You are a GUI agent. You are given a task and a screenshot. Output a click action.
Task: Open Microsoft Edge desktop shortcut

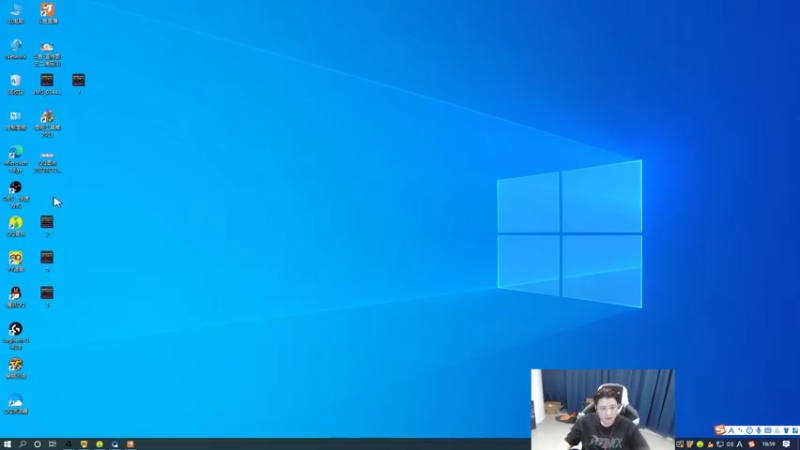[x=16, y=159]
